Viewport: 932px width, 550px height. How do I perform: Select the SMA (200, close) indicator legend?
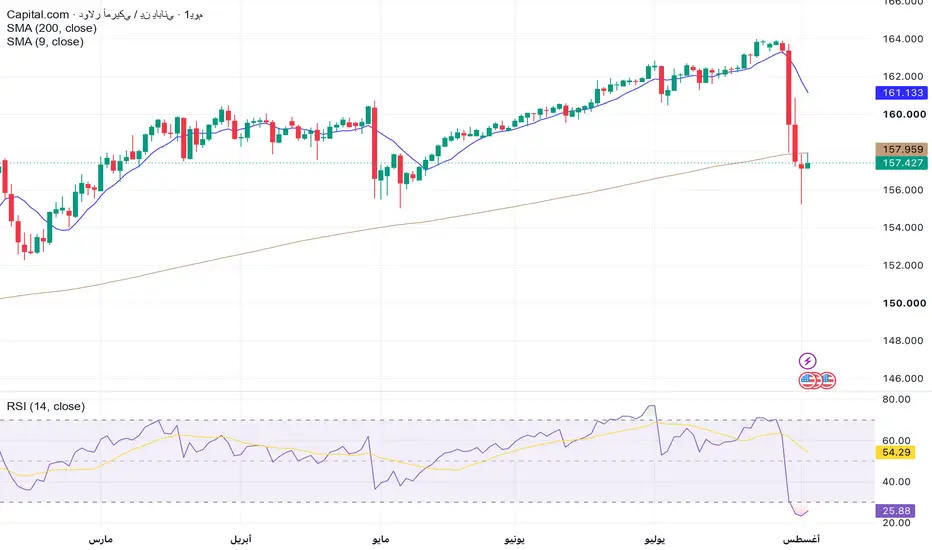52,28
